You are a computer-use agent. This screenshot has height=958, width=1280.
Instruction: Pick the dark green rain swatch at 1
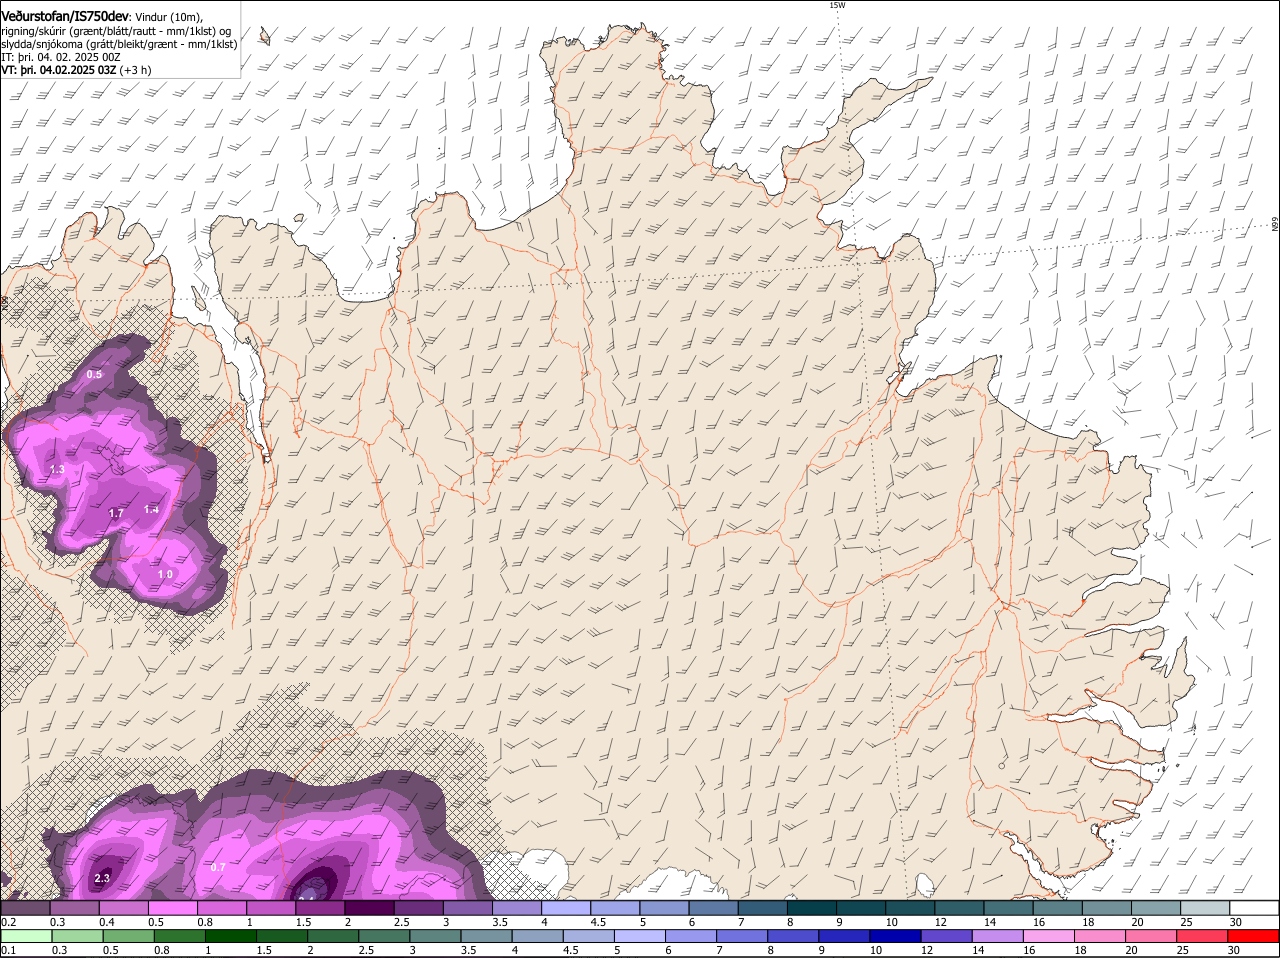pyautogui.click(x=229, y=937)
